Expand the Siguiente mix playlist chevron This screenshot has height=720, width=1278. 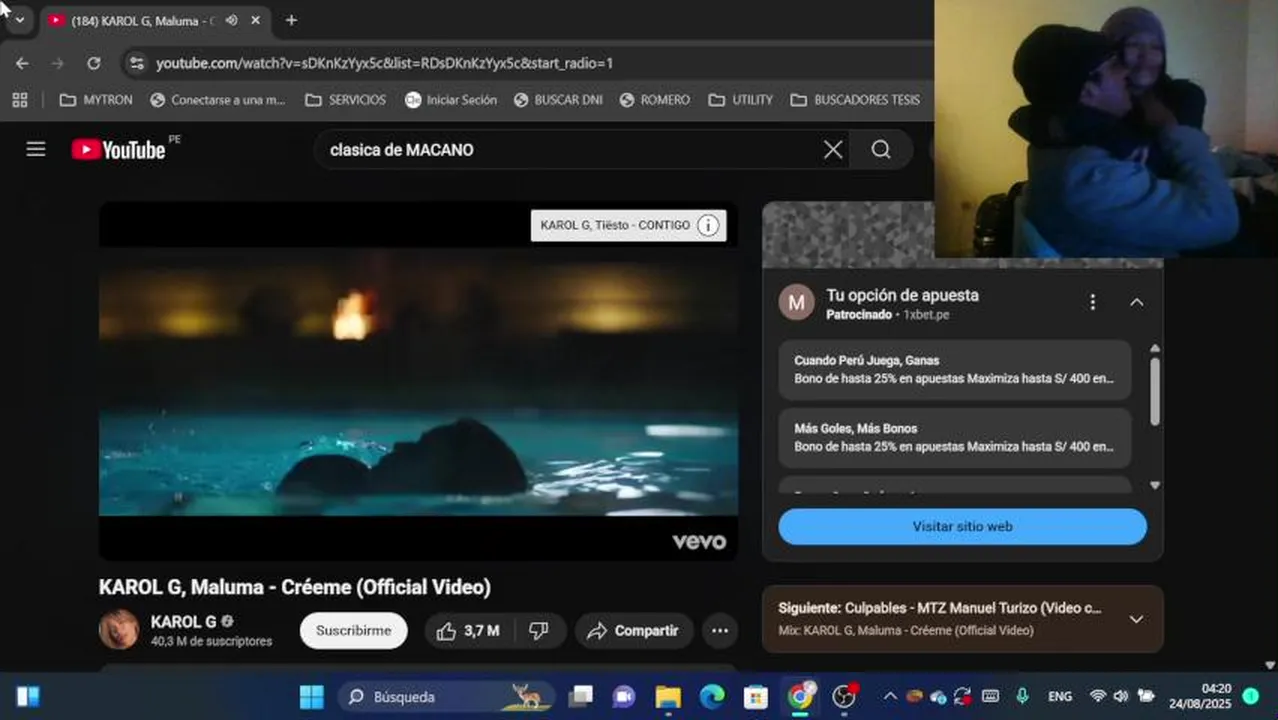point(1137,619)
